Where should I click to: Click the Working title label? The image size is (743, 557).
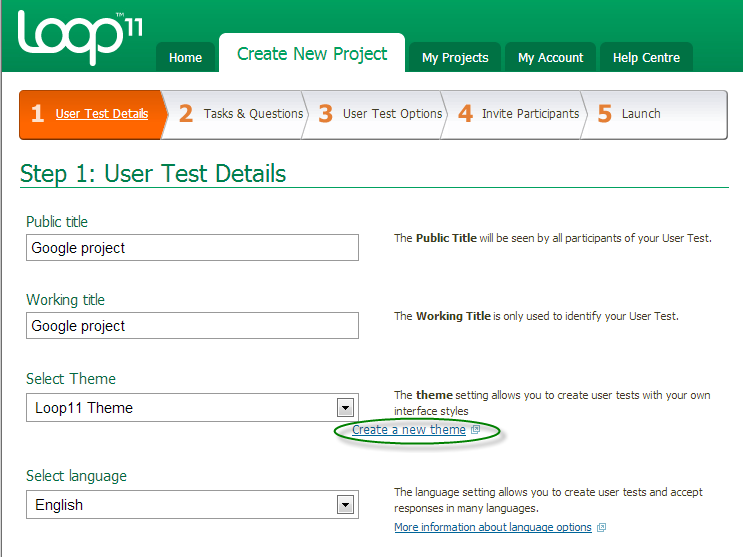[x=65, y=300]
